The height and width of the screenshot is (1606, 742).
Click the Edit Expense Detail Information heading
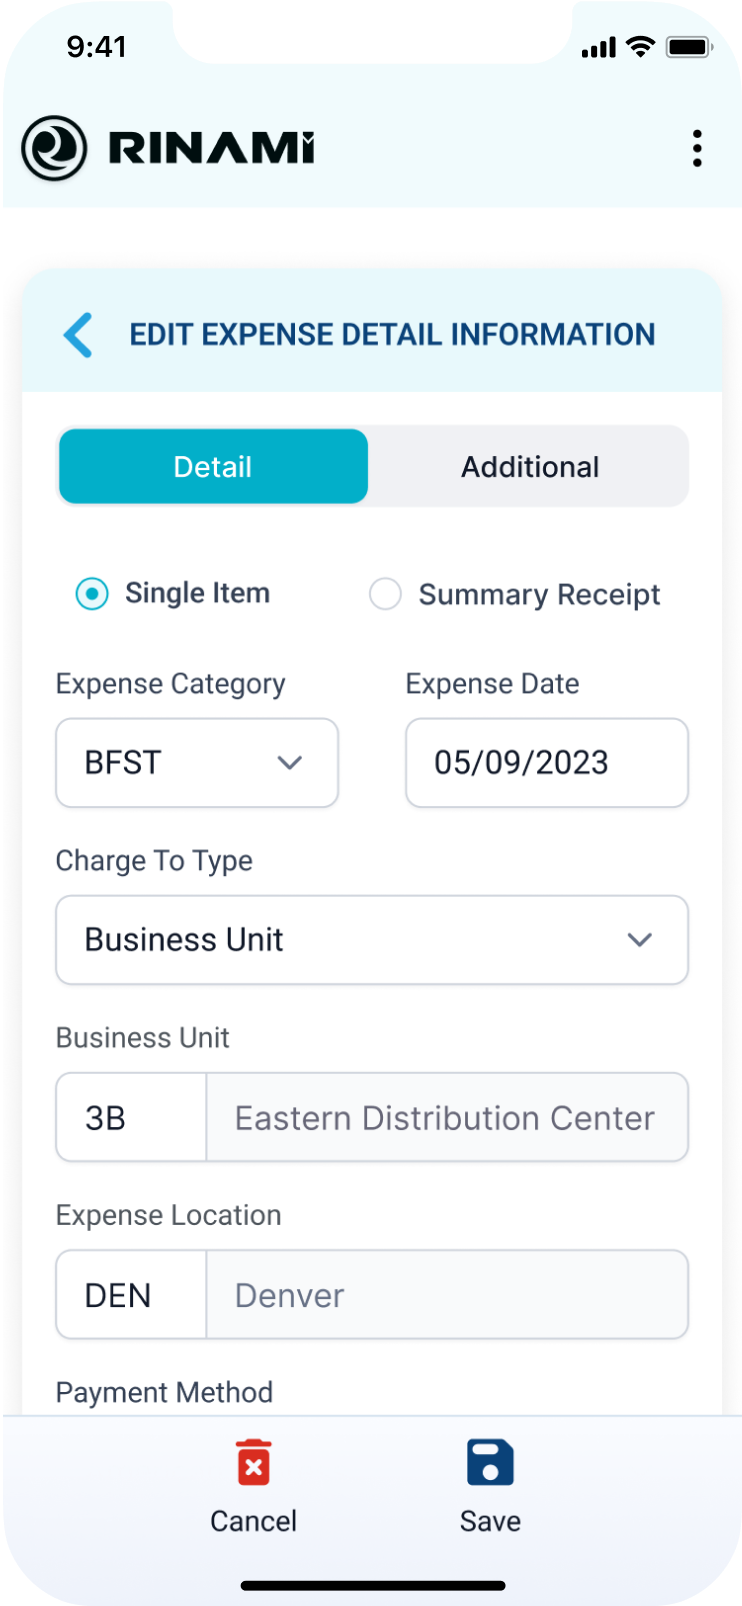(x=392, y=335)
